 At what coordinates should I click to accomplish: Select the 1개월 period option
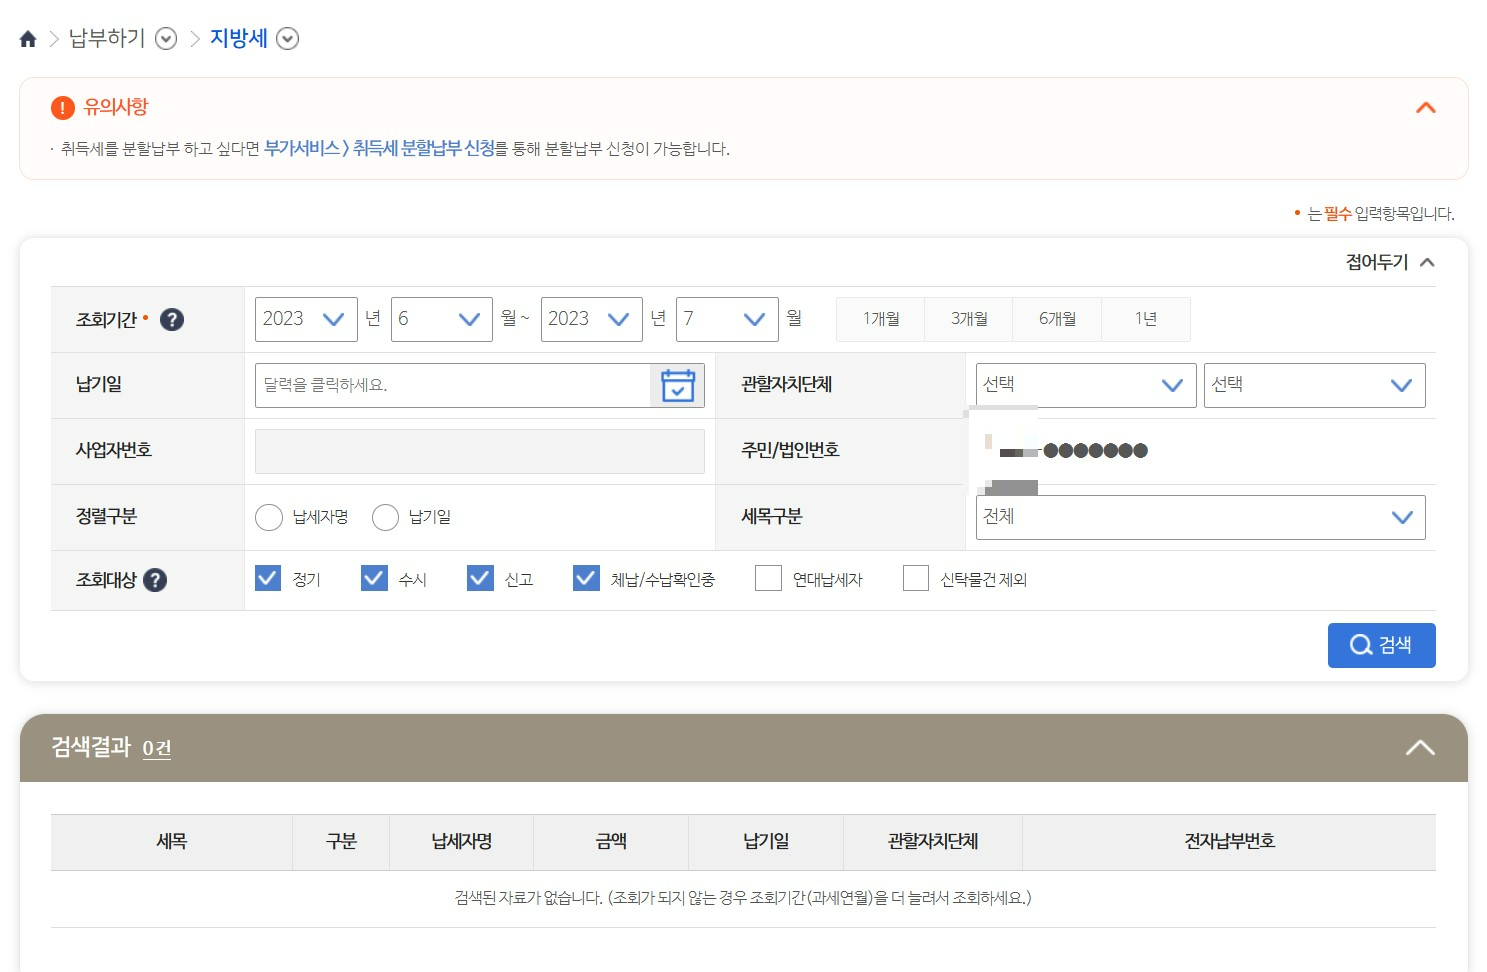(881, 319)
